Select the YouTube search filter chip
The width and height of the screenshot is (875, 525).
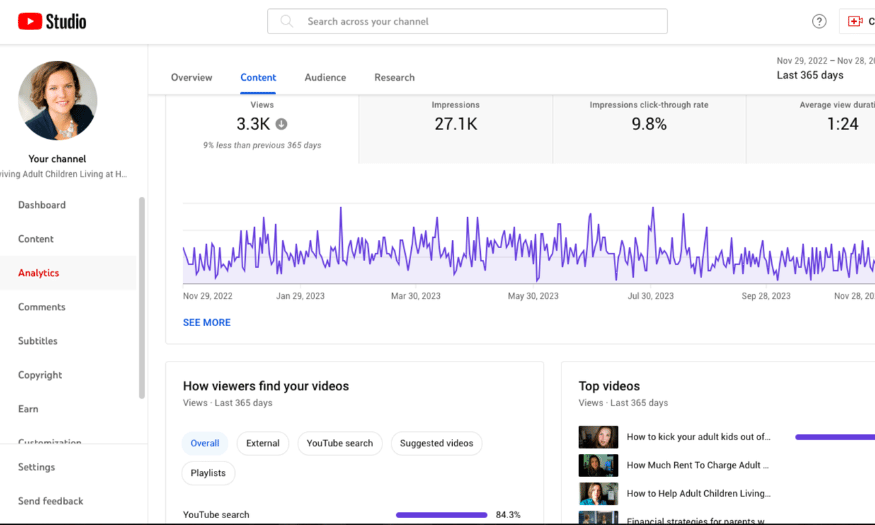[340, 443]
